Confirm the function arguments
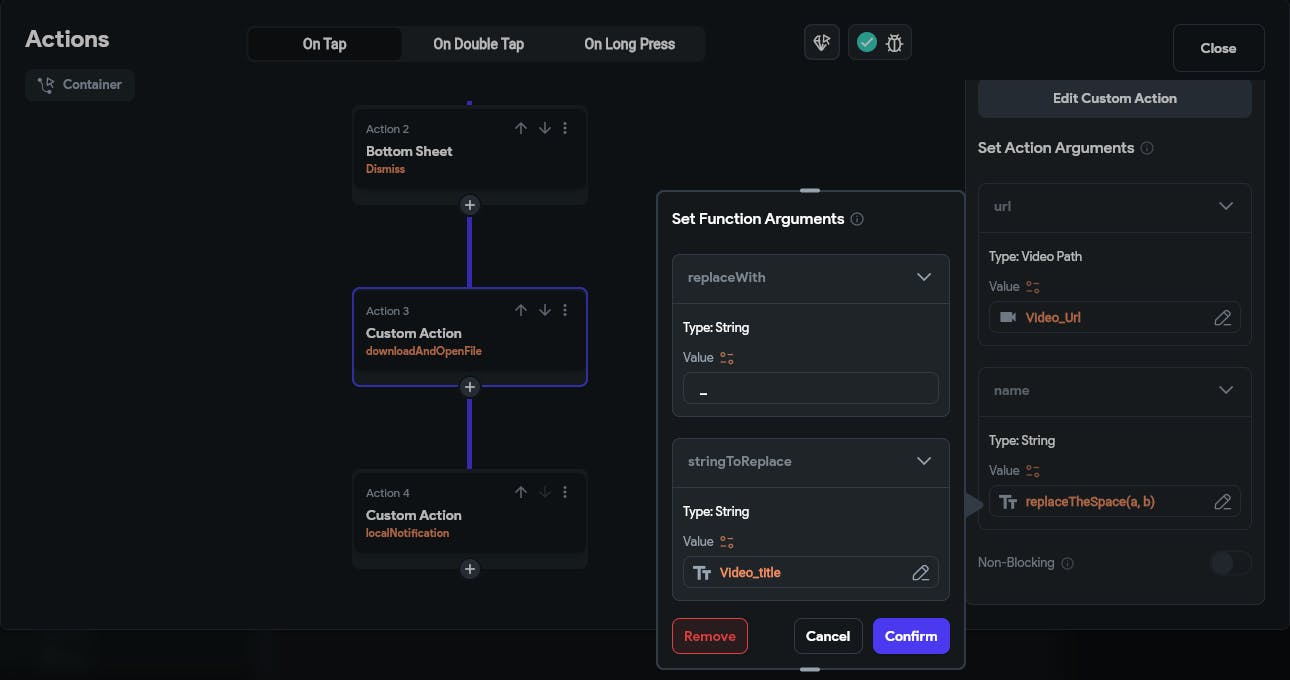 pyautogui.click(x=910, y=636)
